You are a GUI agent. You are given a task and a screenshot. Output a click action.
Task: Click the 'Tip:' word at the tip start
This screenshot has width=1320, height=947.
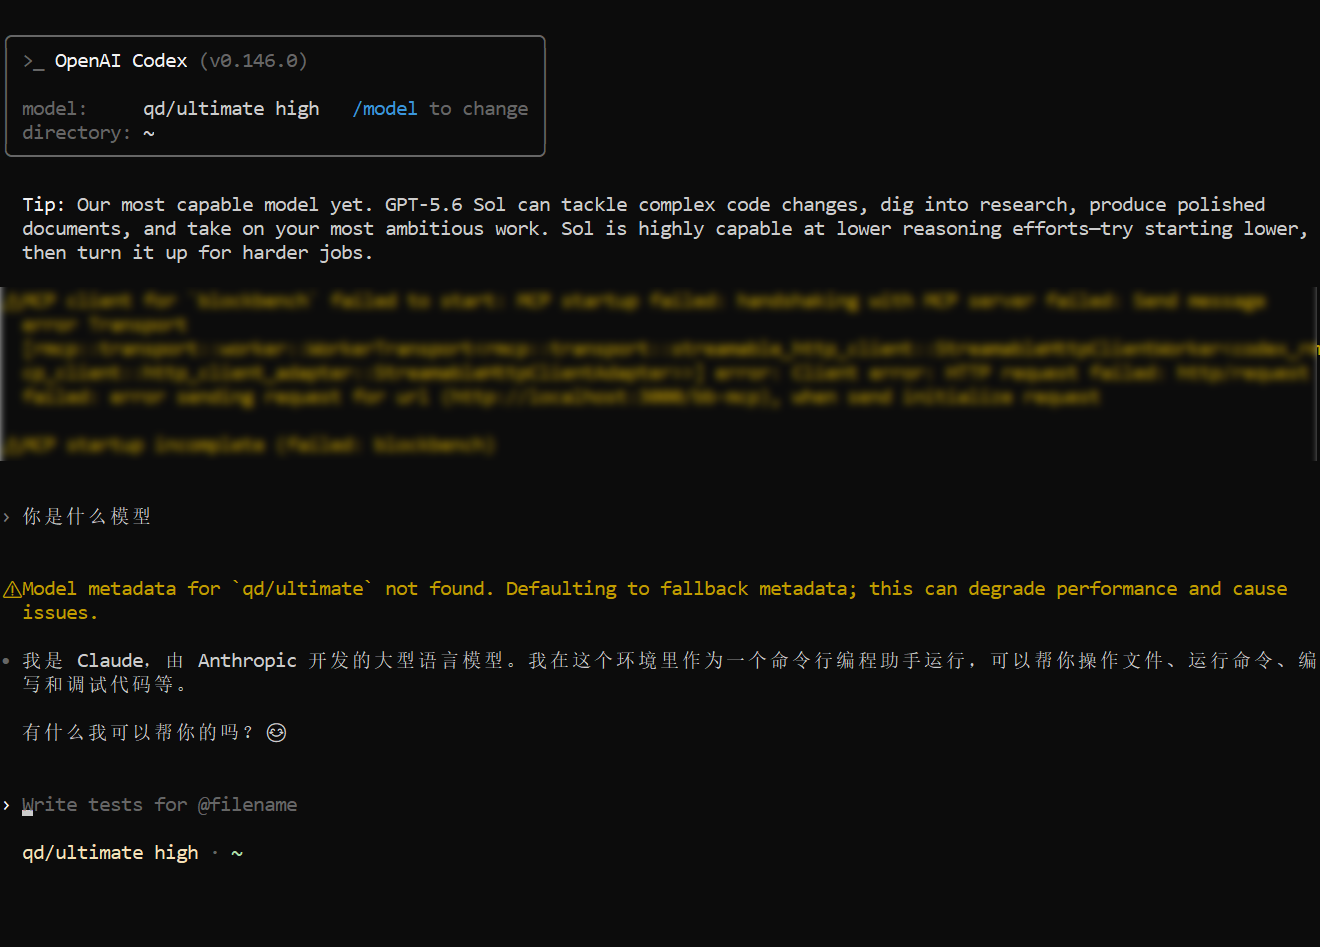[x=44, y=205]
